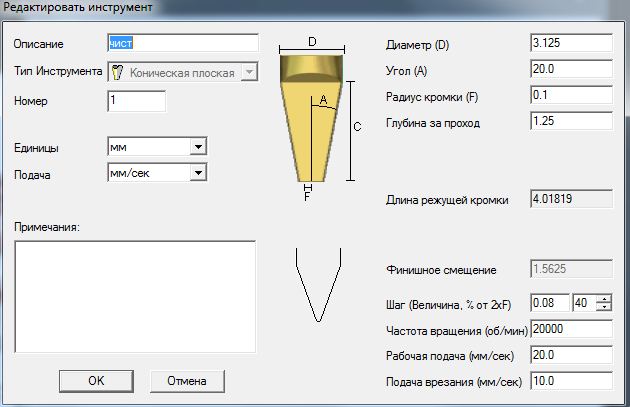The width and height of the screenshot is (630, 407).
Task: Click the Номер tool number field
Action: pos(136,101)
